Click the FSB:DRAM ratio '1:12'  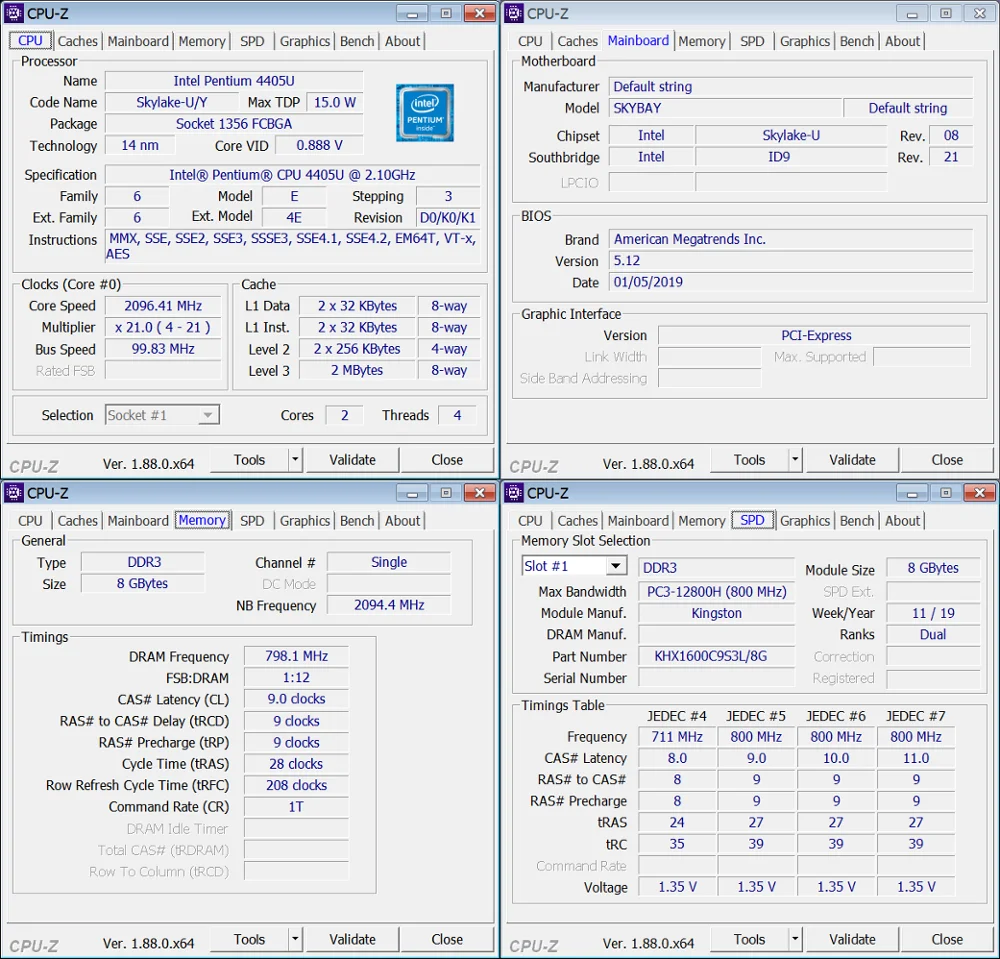click(297, 677)
